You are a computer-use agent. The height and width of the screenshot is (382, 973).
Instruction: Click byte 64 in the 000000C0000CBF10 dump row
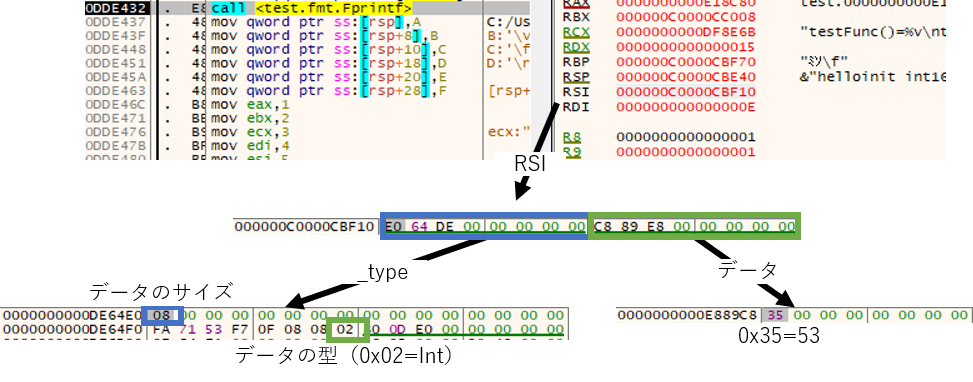click(x=419, y=227)
